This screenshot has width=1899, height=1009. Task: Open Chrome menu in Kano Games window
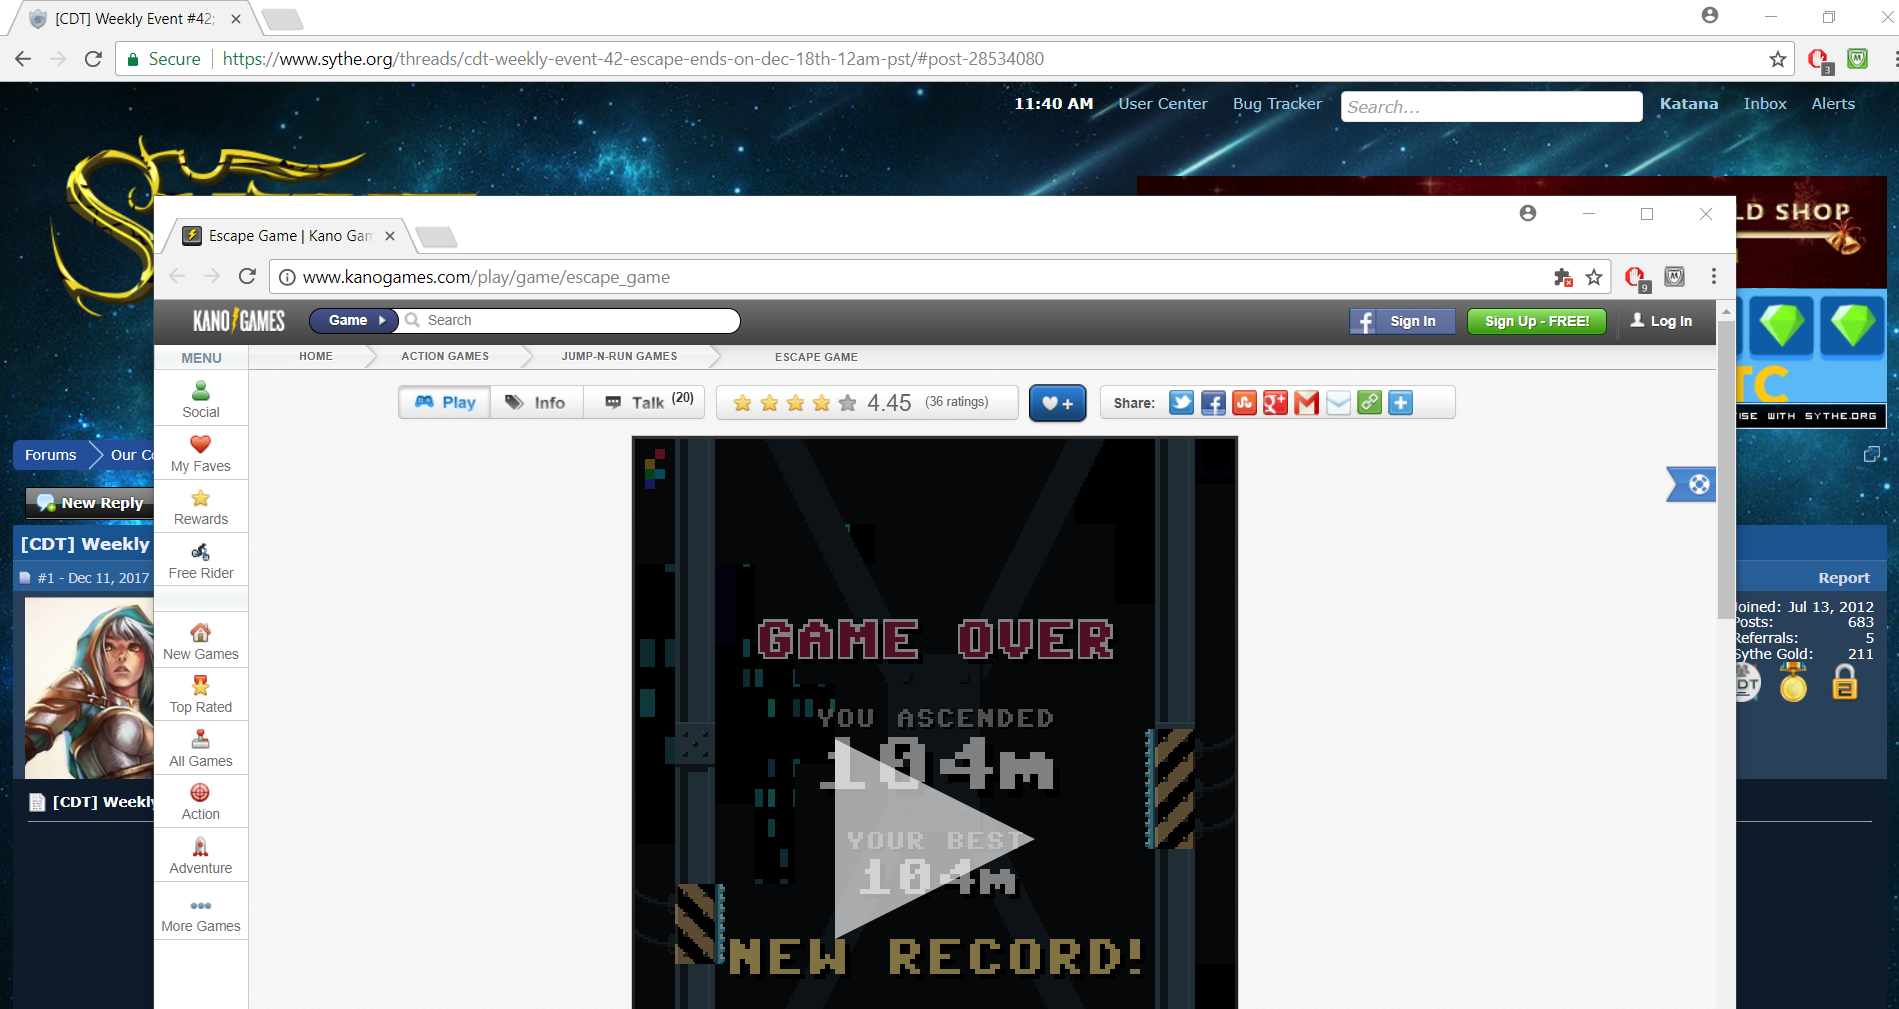point(1714,277)
